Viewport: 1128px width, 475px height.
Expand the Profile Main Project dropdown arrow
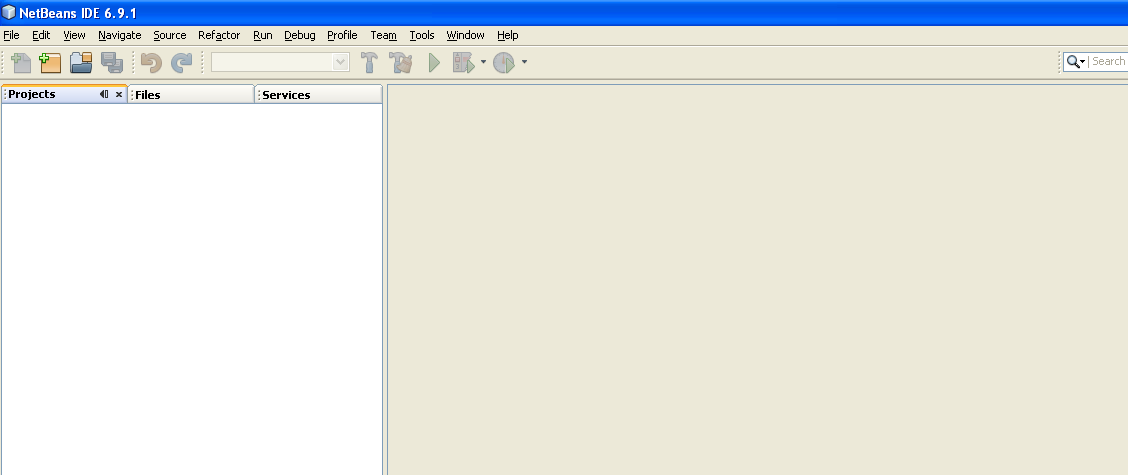click(524, 62)
